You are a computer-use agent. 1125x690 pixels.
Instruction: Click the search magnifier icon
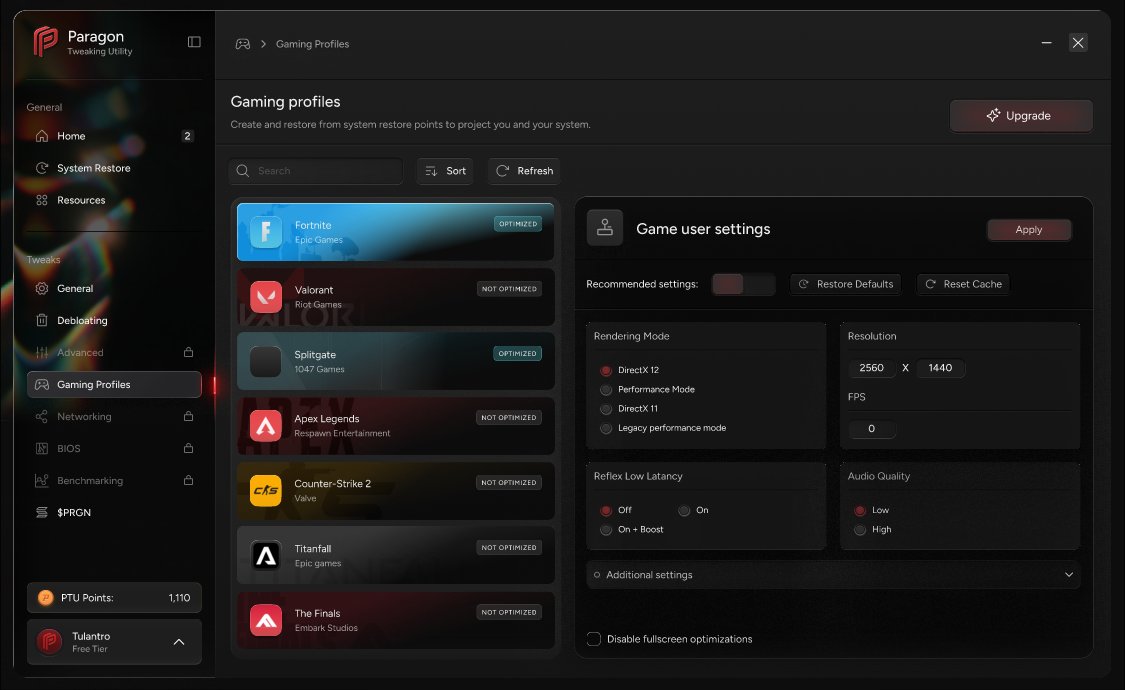(243, 171)
